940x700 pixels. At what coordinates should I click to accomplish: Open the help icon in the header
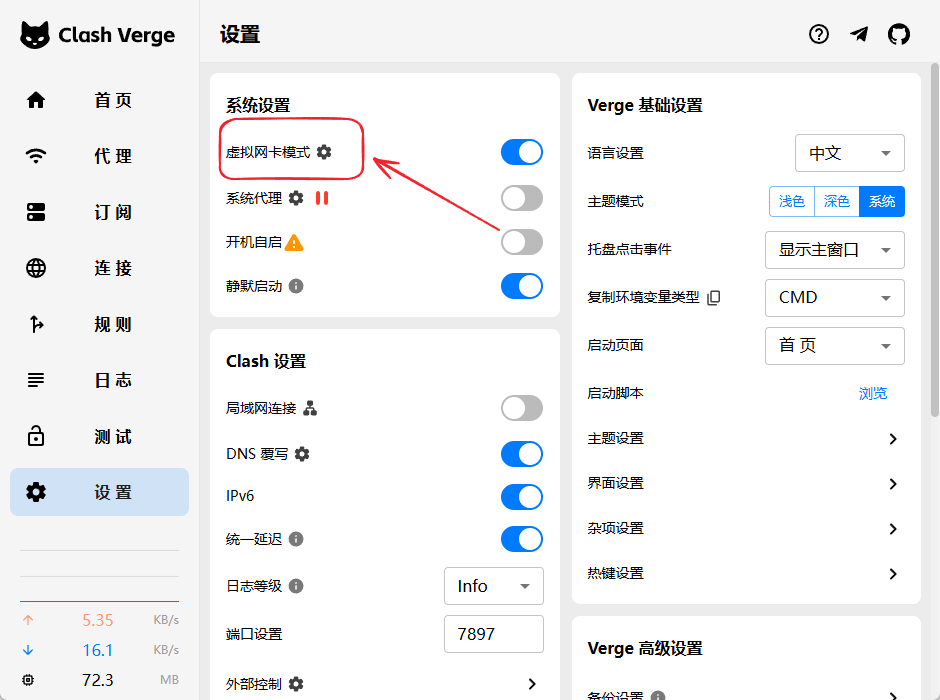[819, 34]
